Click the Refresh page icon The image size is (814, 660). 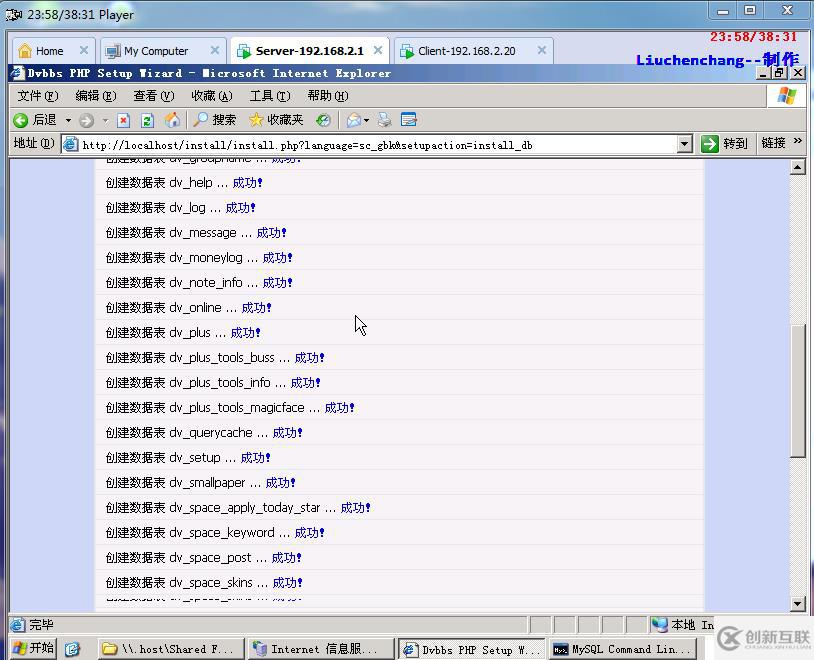click(147, 120)
